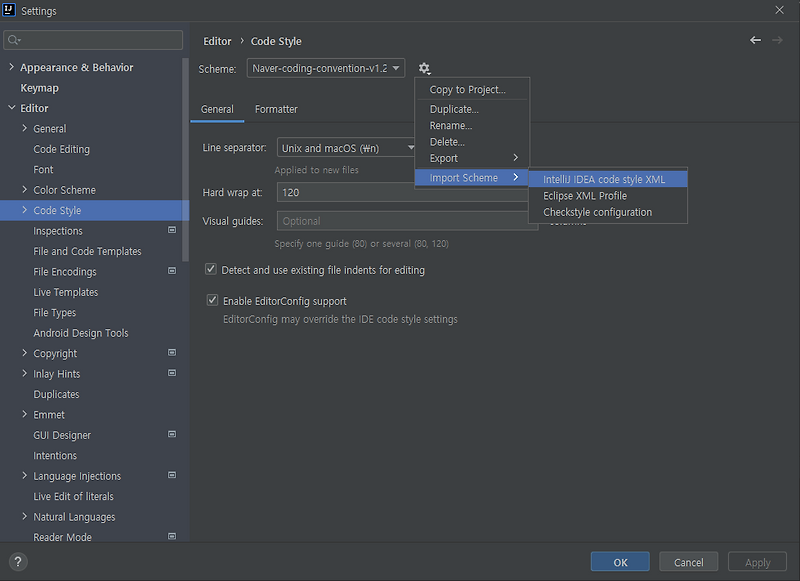Click the back navigation arrow

pos(755,41)
